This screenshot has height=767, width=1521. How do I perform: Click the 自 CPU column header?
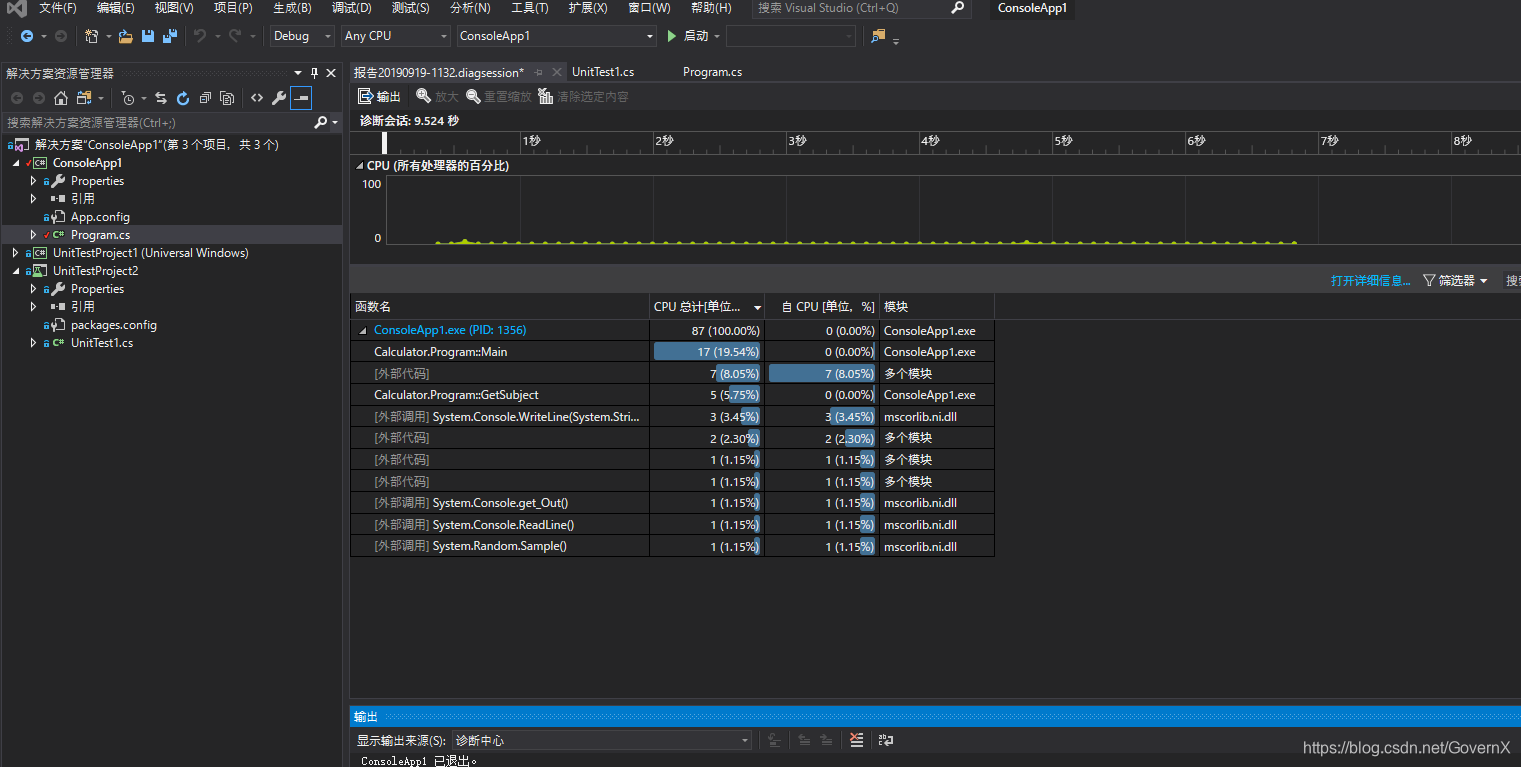point(822,307)
